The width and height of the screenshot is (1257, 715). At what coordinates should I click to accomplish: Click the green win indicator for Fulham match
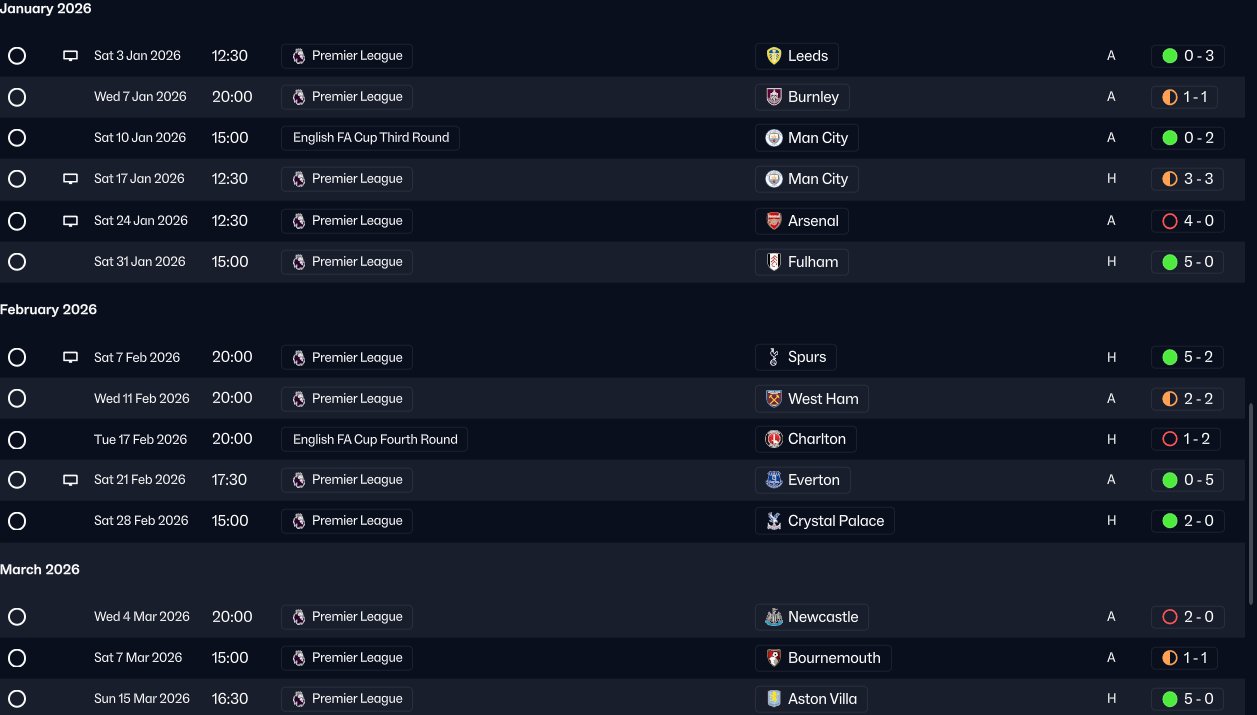1170,262
